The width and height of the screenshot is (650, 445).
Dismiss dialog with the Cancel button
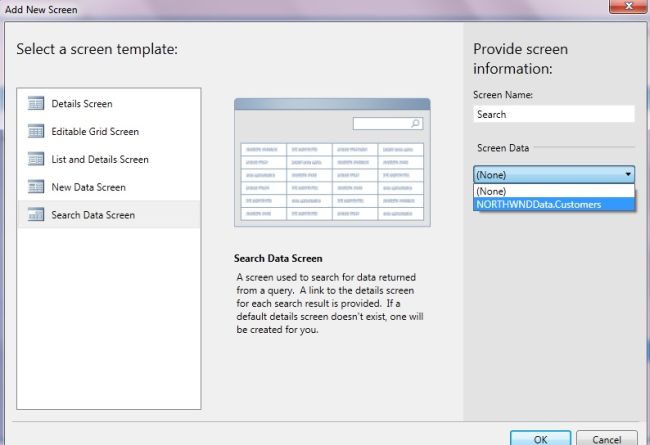point(607,439)
